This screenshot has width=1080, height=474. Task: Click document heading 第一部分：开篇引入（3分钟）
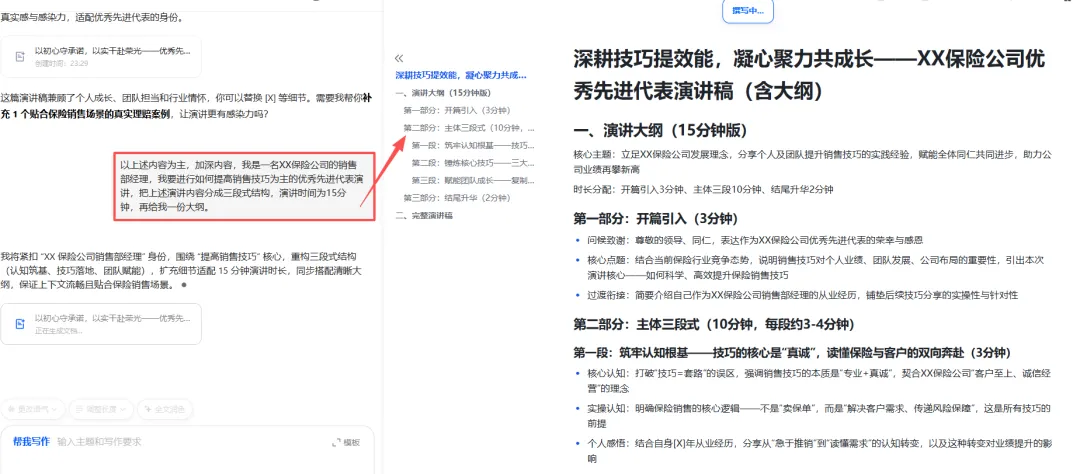656,219
